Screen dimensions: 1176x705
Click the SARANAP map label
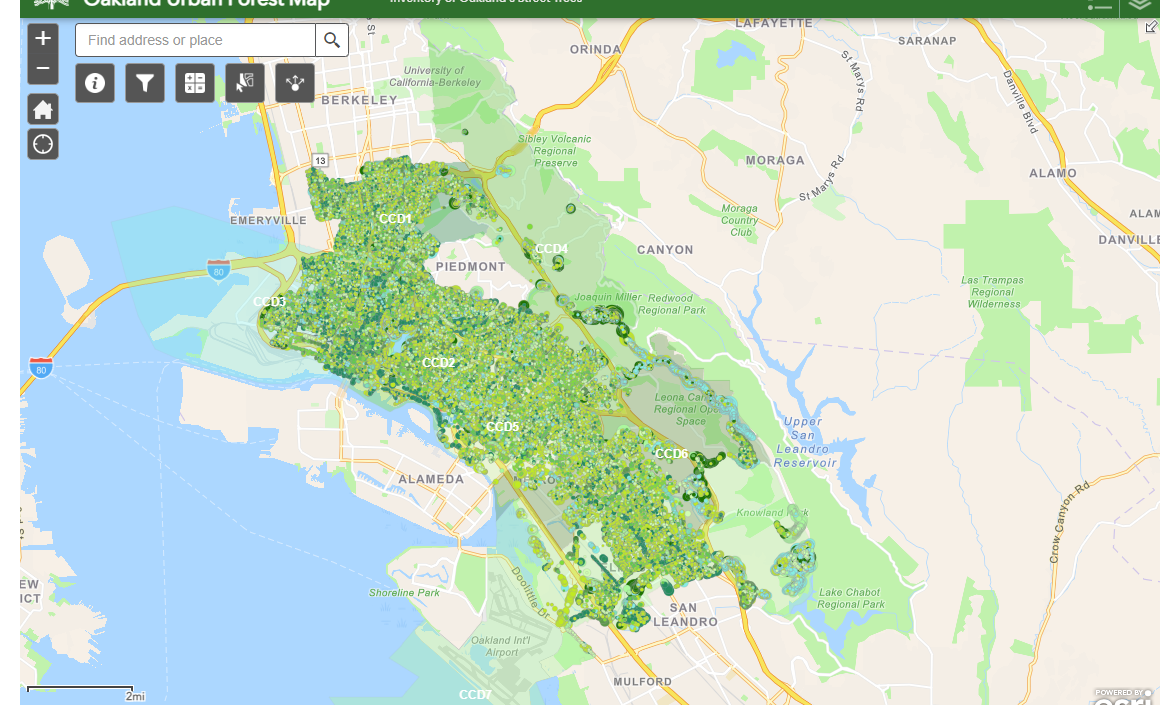coord(927,40)
